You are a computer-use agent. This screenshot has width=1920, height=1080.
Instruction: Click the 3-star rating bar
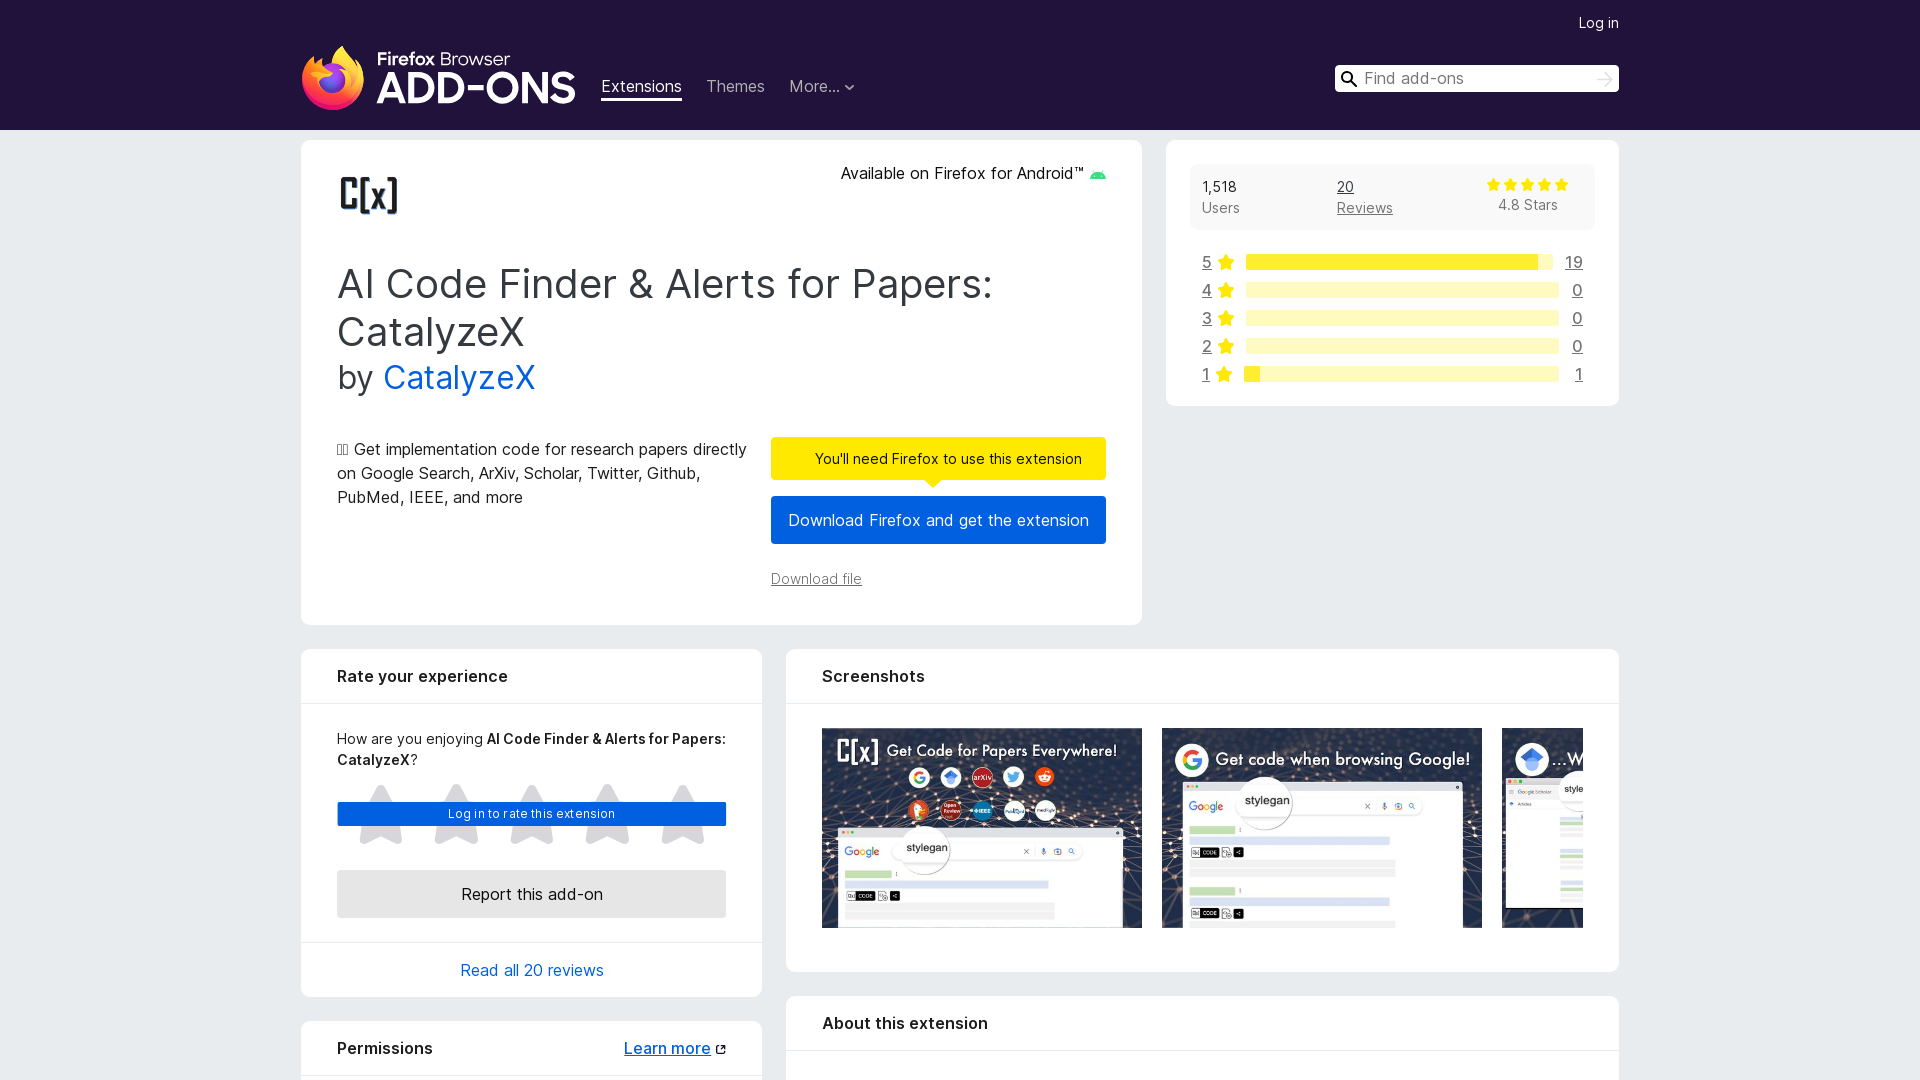(1402, 318)
